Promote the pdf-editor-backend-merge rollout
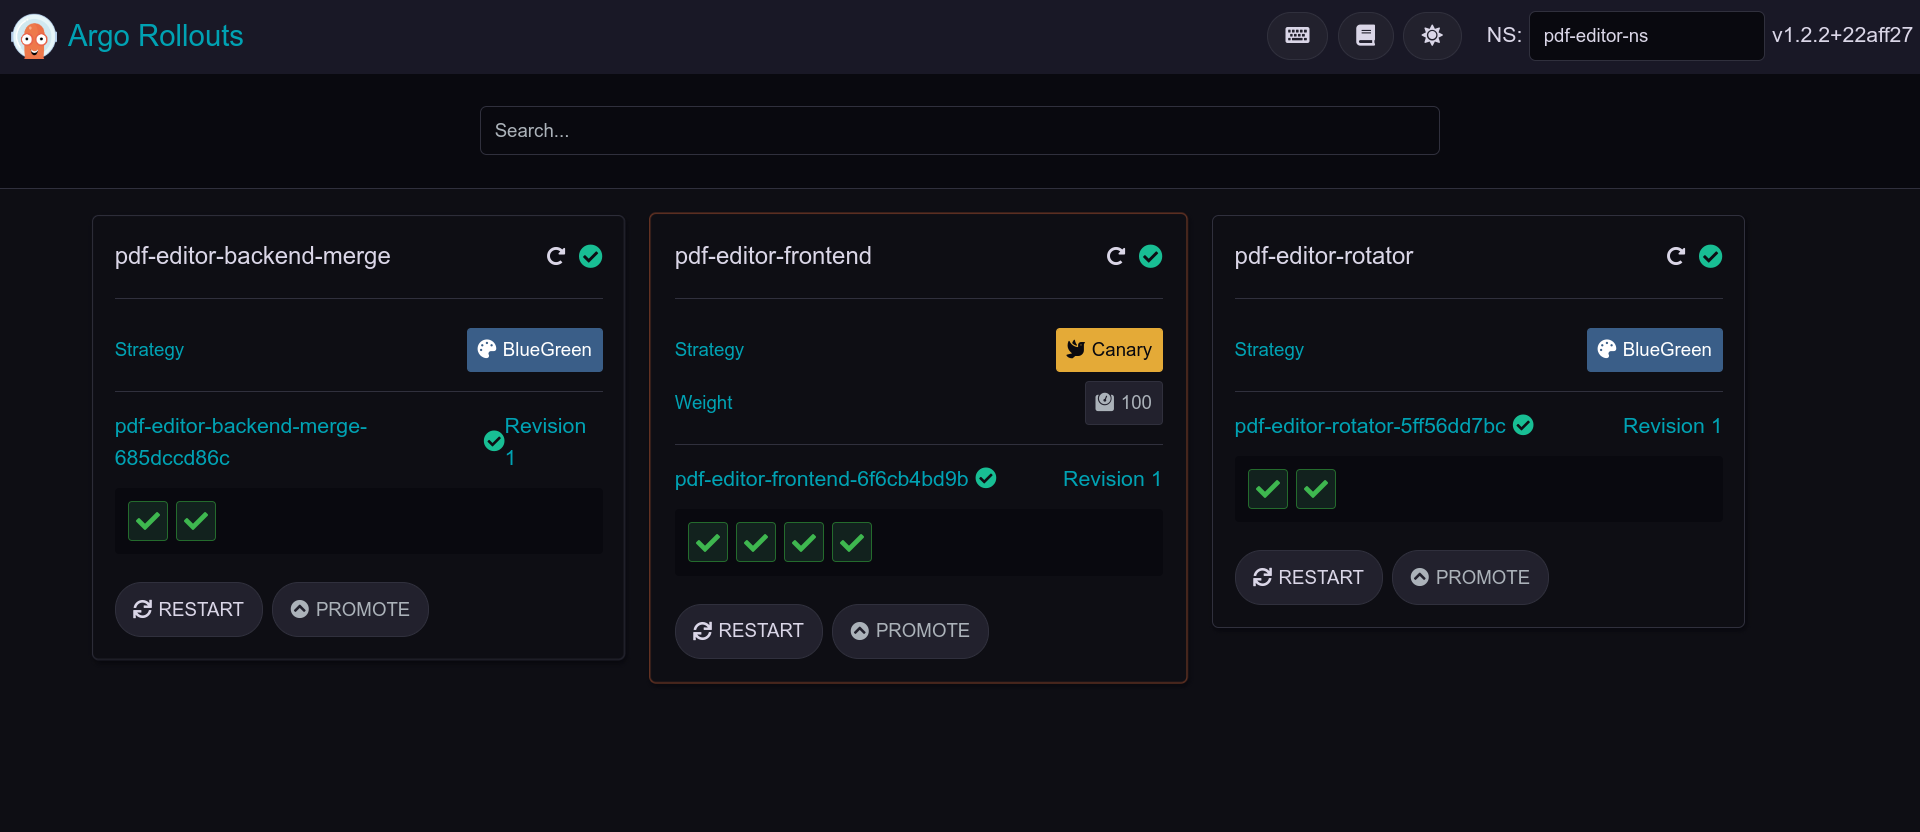Image resolution: width=1920 pixels, height=832 pixels. [x=350, y=610]
